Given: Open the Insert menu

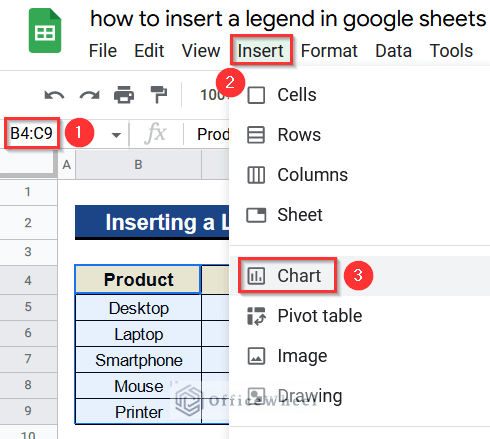Looking at the screenshot, I should (x=261, y=51).
